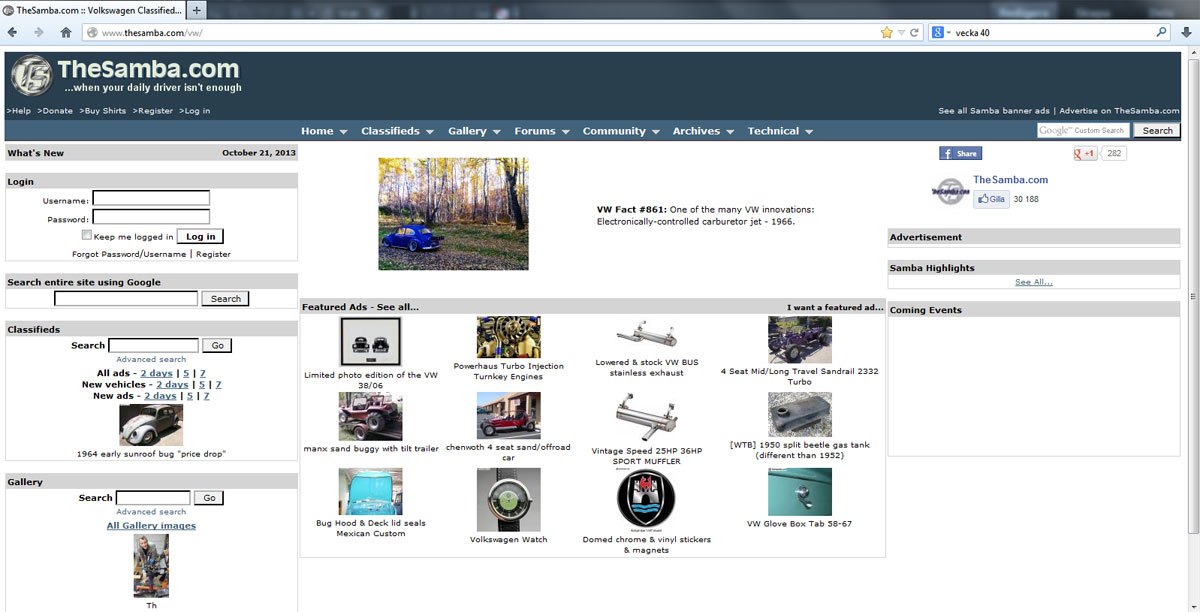Open the Volkswagen Watch featured ad thumbnail

pyautogui.click(x=508, y=499)
